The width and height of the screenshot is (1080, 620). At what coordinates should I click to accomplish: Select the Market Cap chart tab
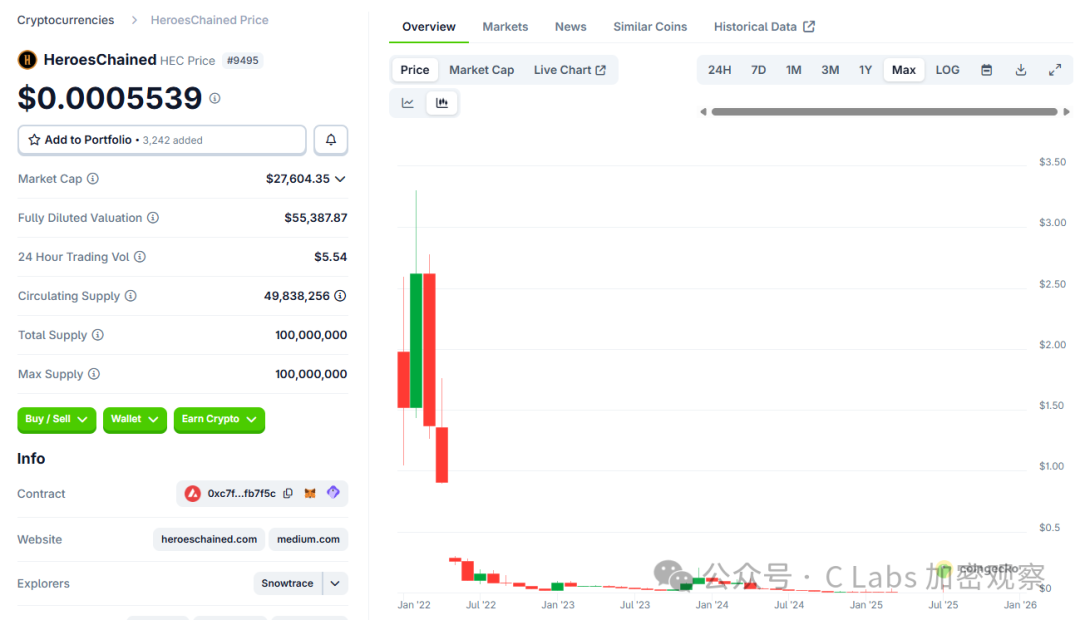pos(481,70)
